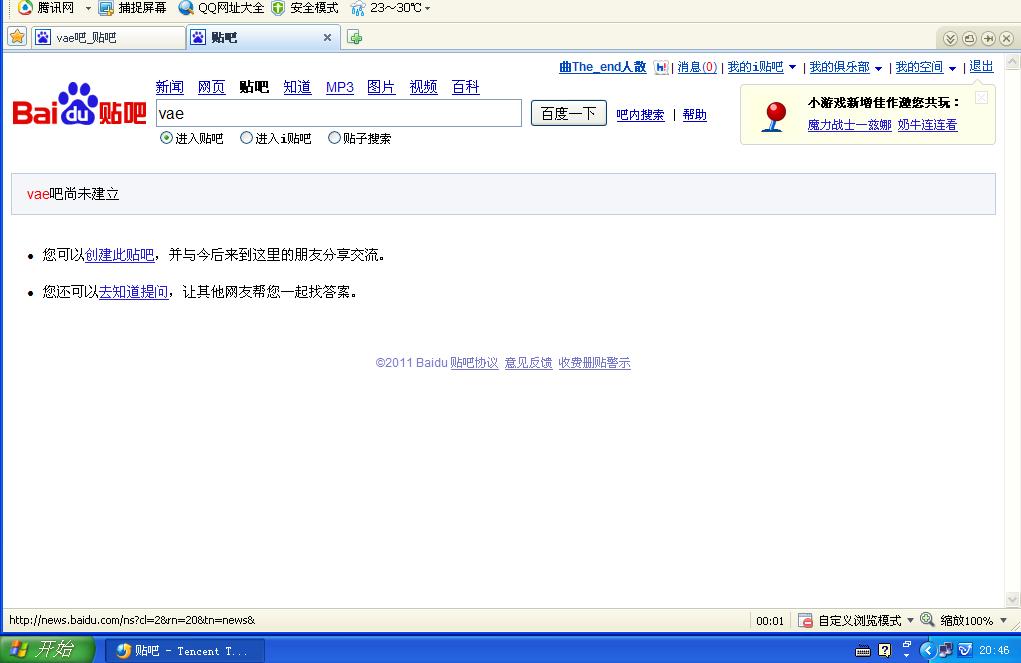Open dropdown arrow next to 腾讯网
Screen dimensions: 1021x663
click(x=88, y=8)
